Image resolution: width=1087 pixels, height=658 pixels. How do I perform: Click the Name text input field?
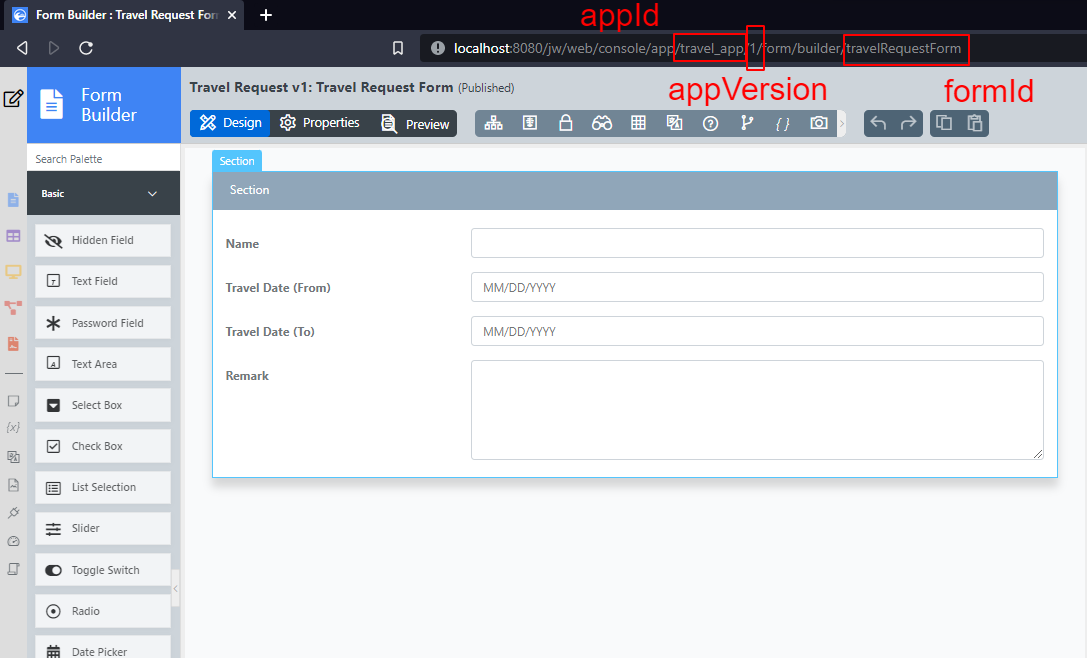pyautogui.click(x=756, y=243)
